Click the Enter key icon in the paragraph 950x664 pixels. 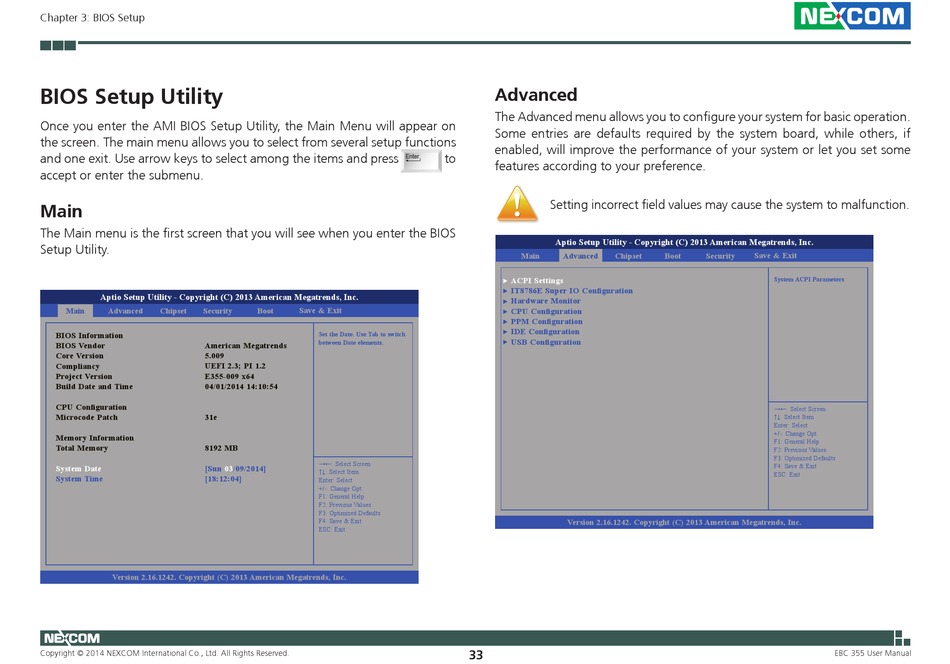[420, 160]
